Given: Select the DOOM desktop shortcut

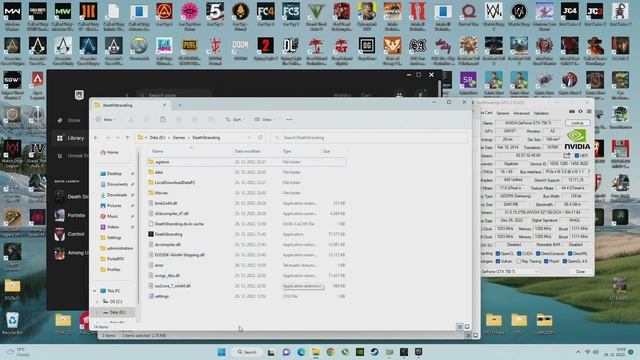Looking at the screenshot, I should [240, 49].
